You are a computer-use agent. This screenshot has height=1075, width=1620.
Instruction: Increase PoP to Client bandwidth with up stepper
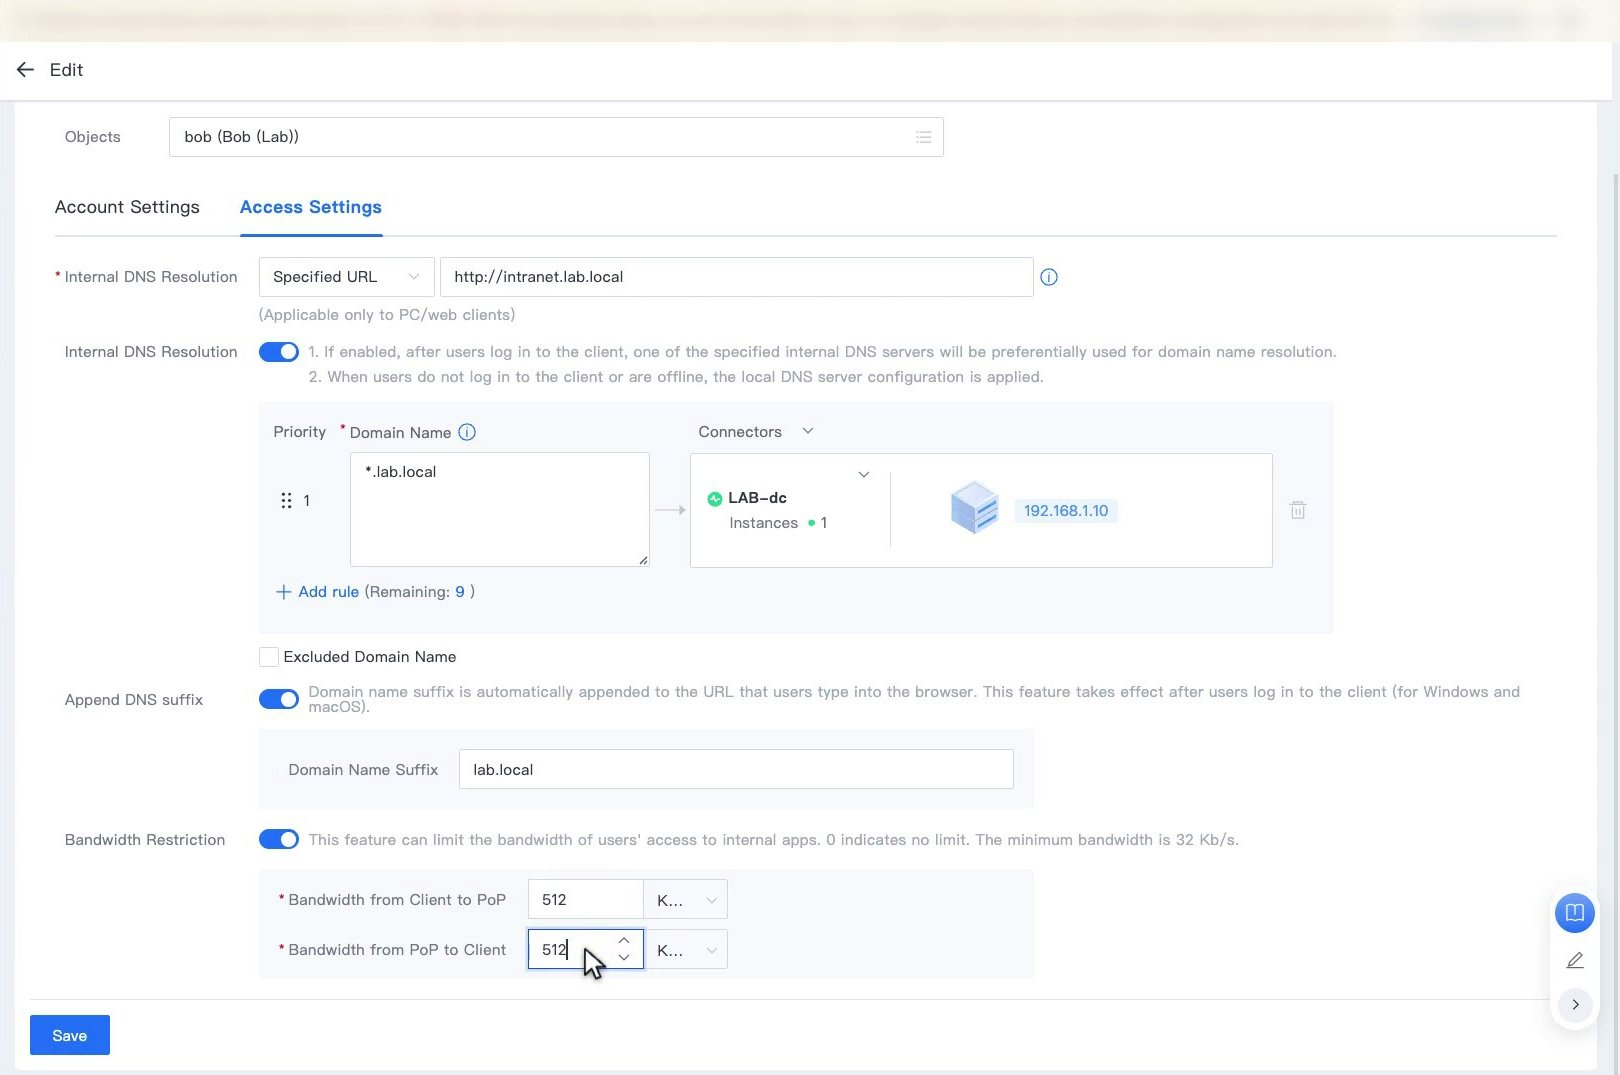coord(624,940)
